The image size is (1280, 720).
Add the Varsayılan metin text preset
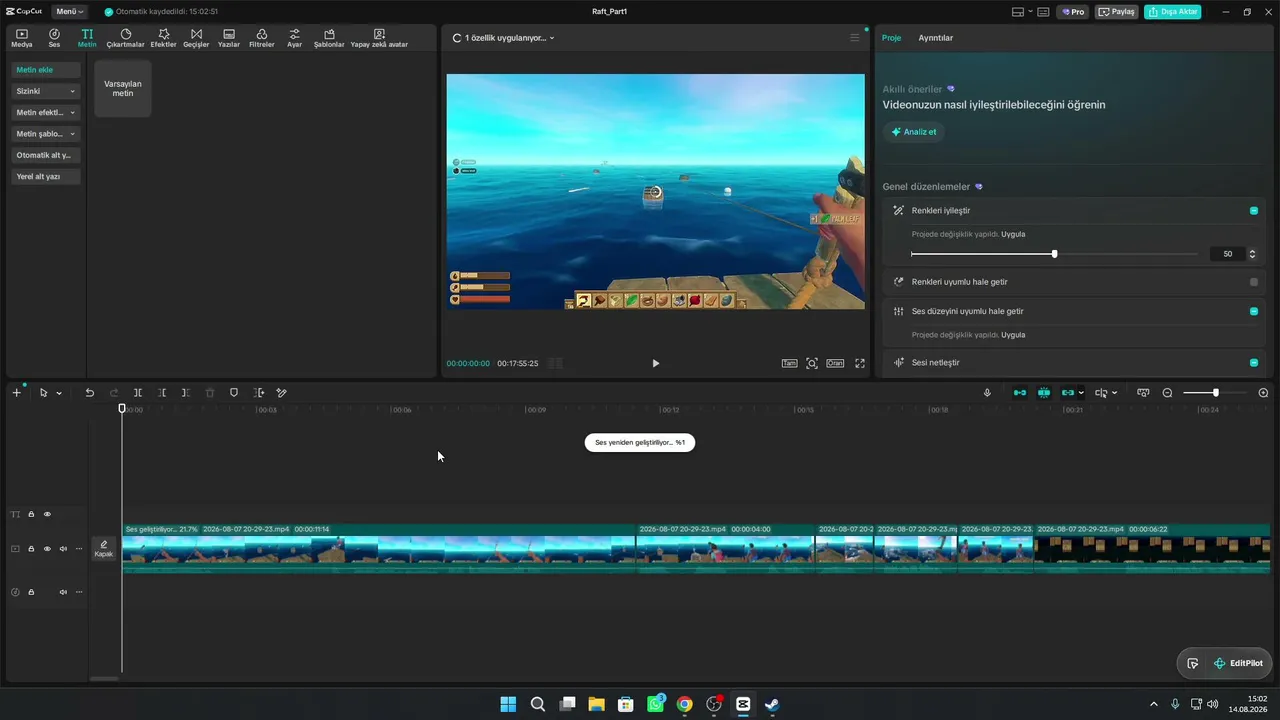click(x=123, y=89)
